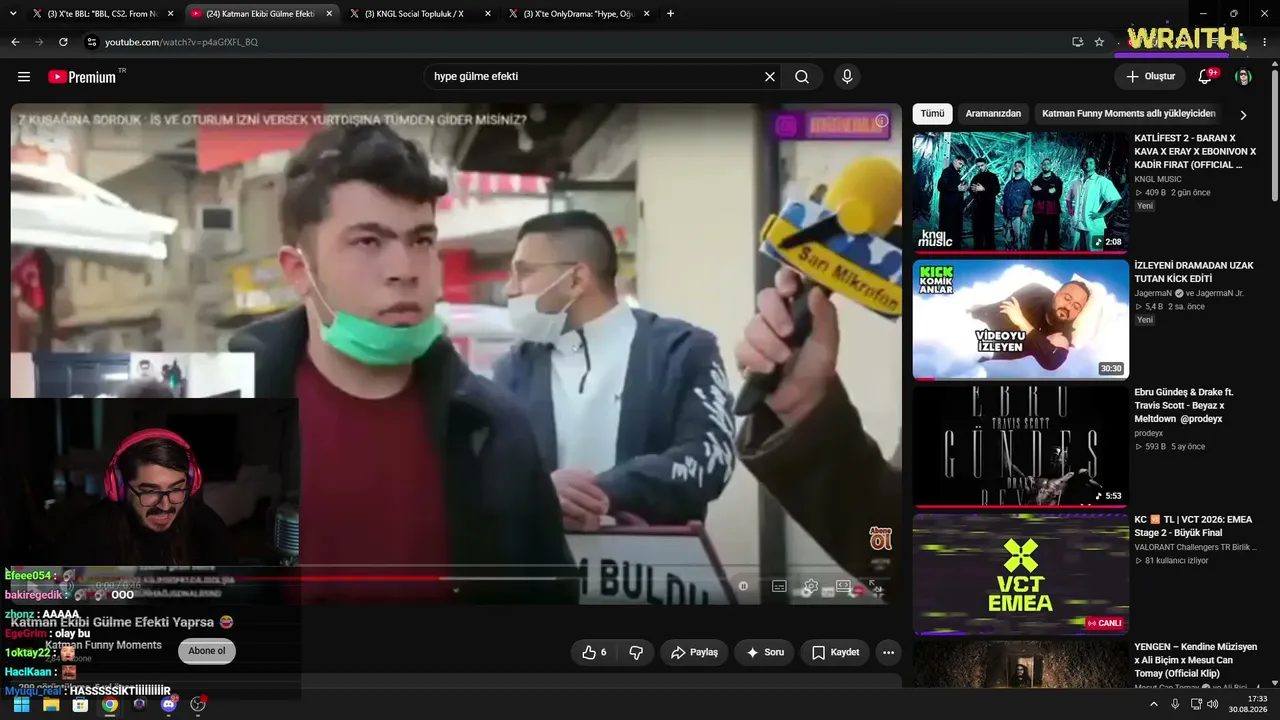Pause the video using the player pause button
This screenshot has width=1280, height=720.
pos(743,586)
